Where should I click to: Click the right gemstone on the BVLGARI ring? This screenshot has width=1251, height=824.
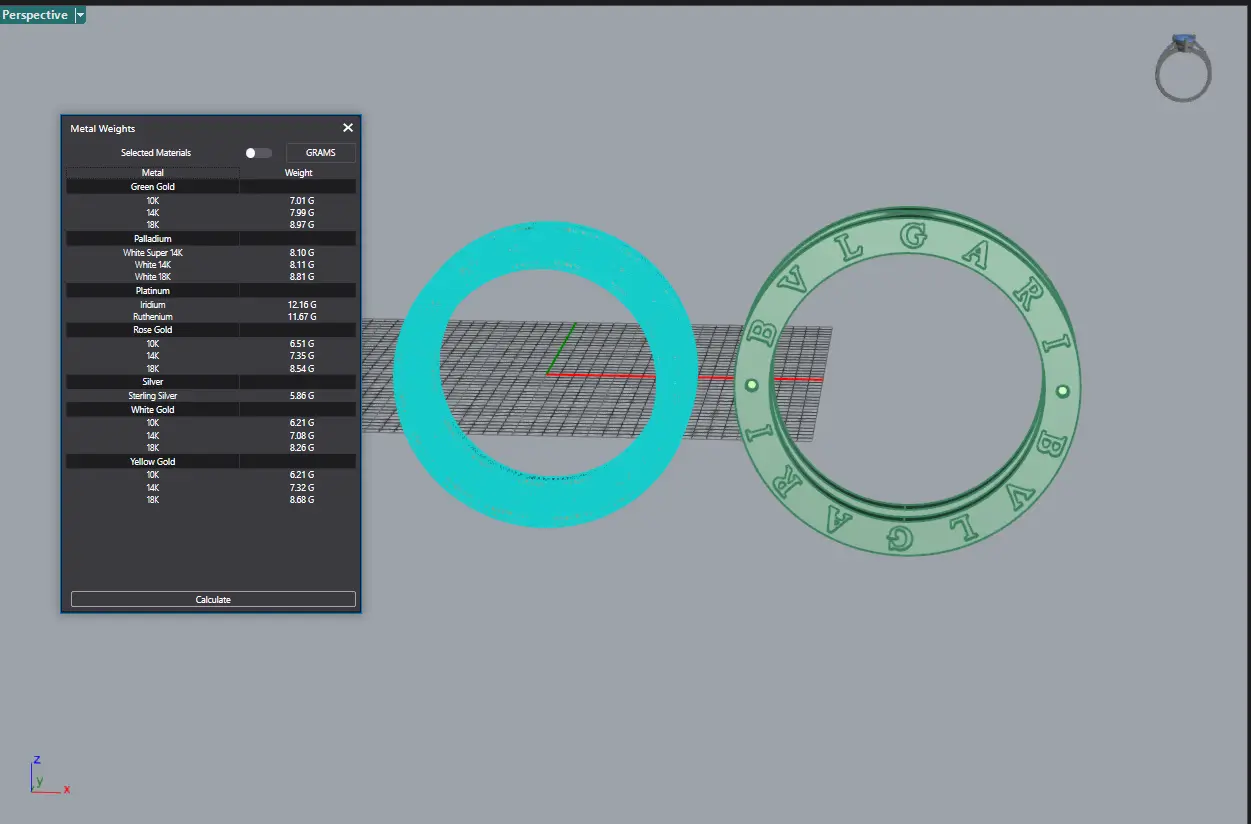click(1062, 391)
